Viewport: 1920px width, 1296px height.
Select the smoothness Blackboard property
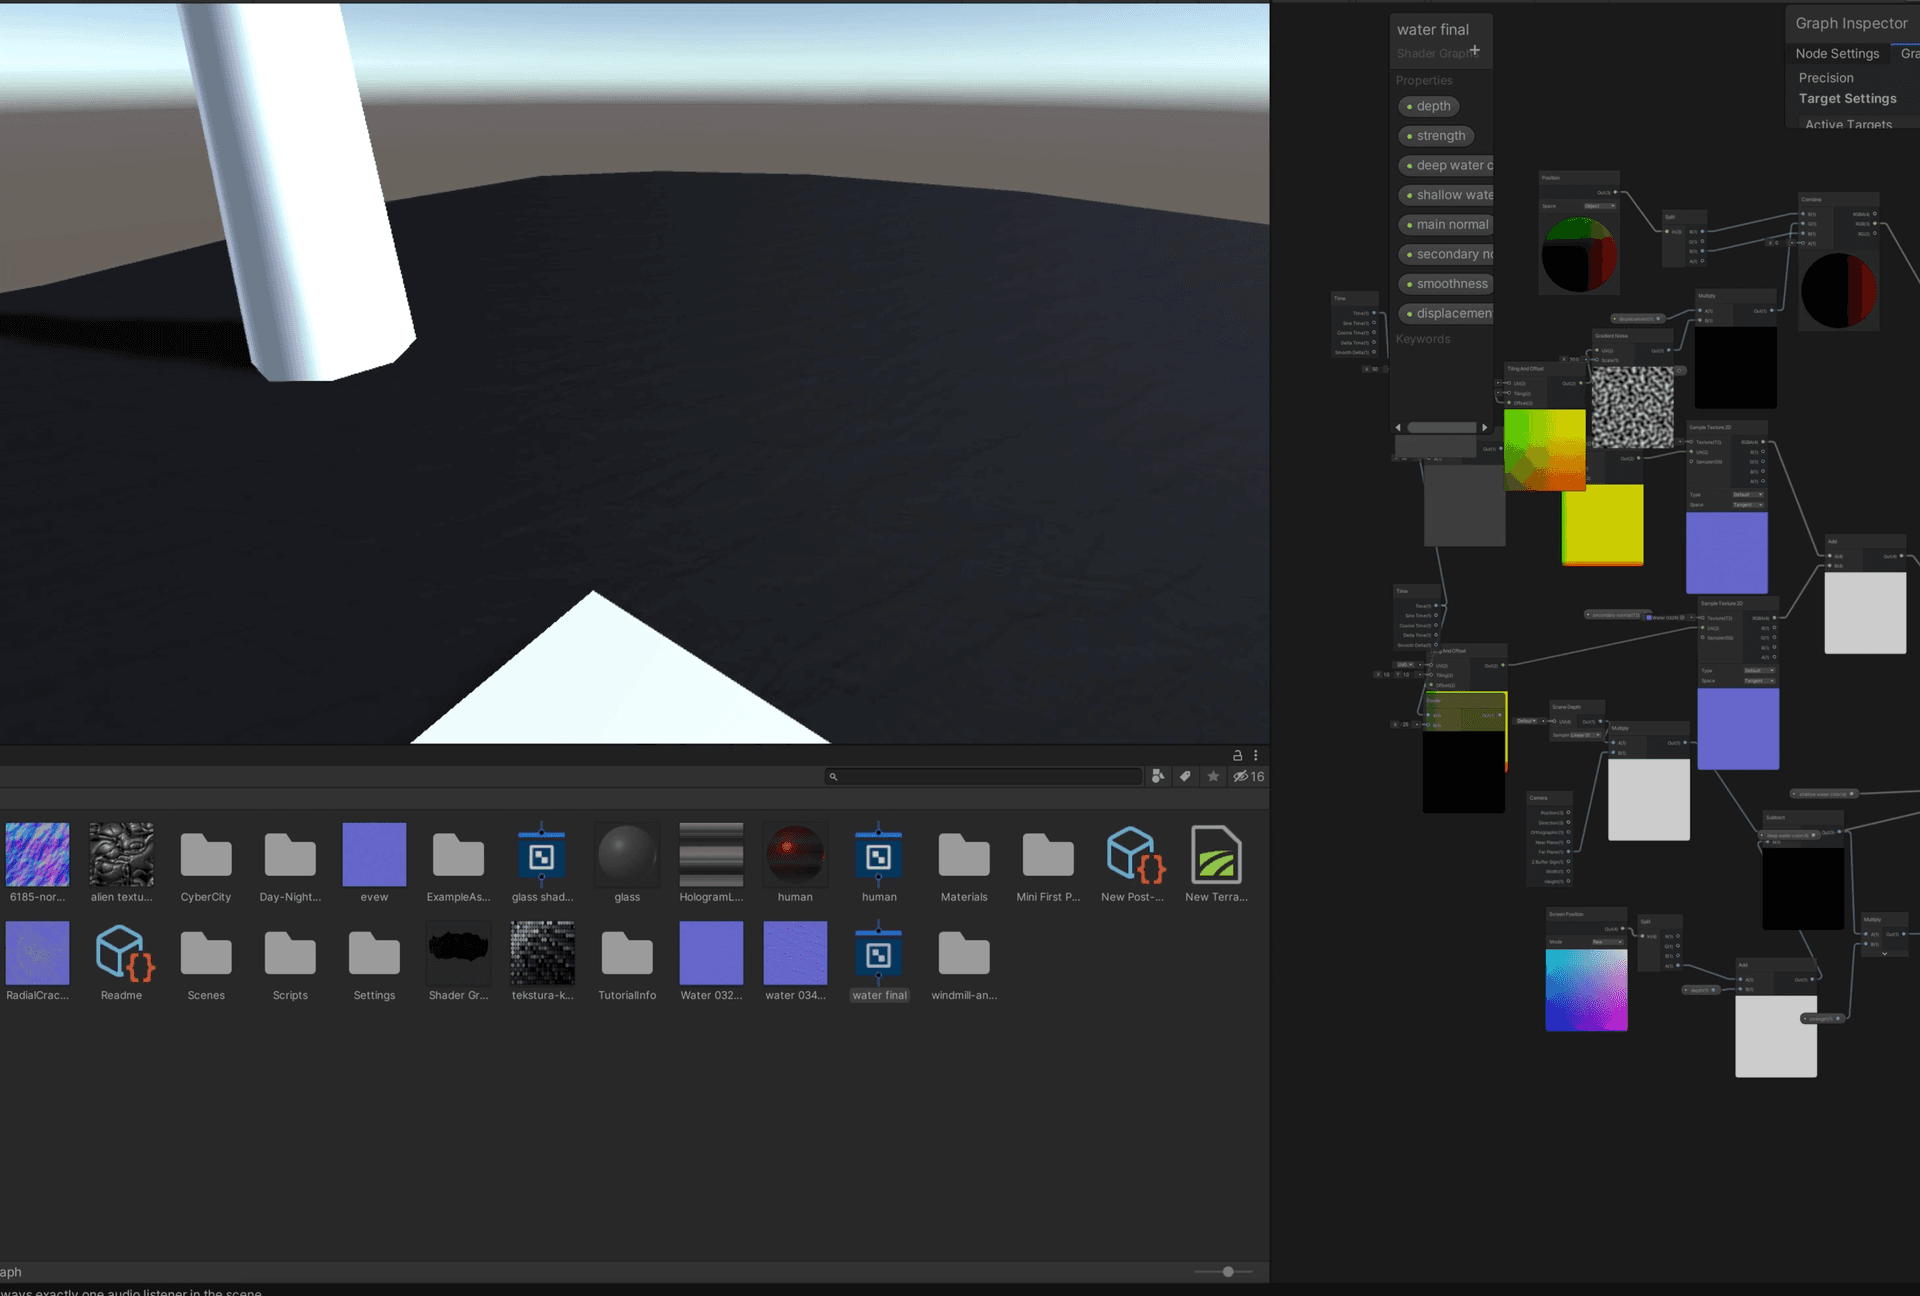1446,284
